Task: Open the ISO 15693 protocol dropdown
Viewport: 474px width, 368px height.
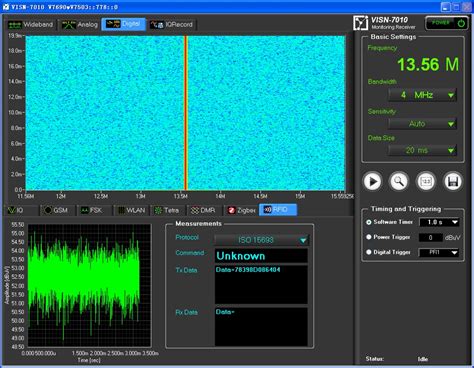Action: click(262, 240)
